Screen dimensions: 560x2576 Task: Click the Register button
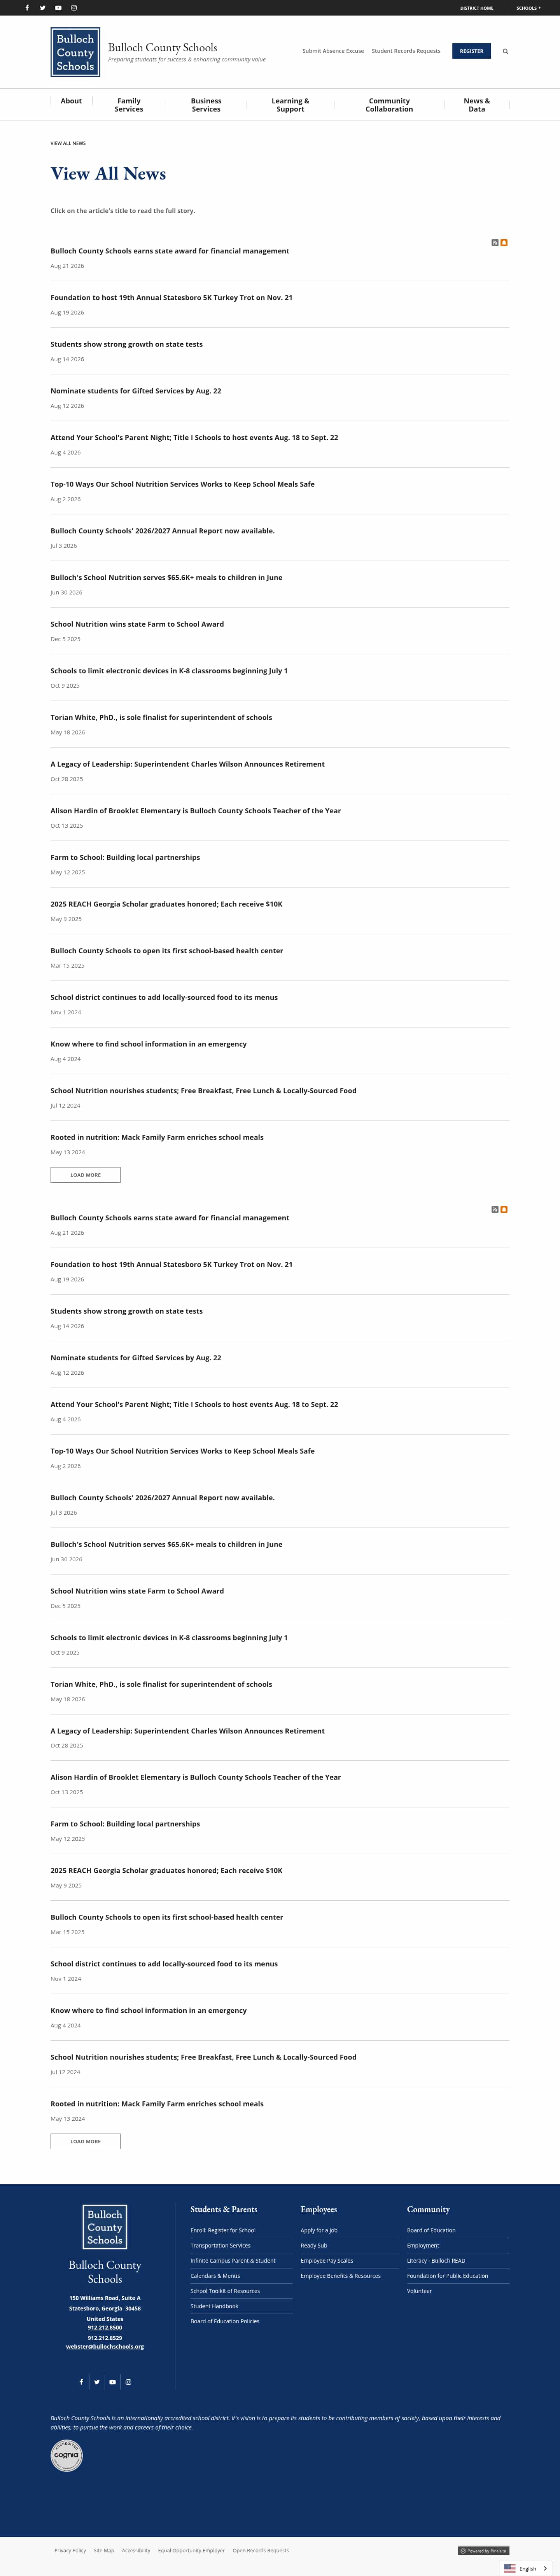[471, 51]
